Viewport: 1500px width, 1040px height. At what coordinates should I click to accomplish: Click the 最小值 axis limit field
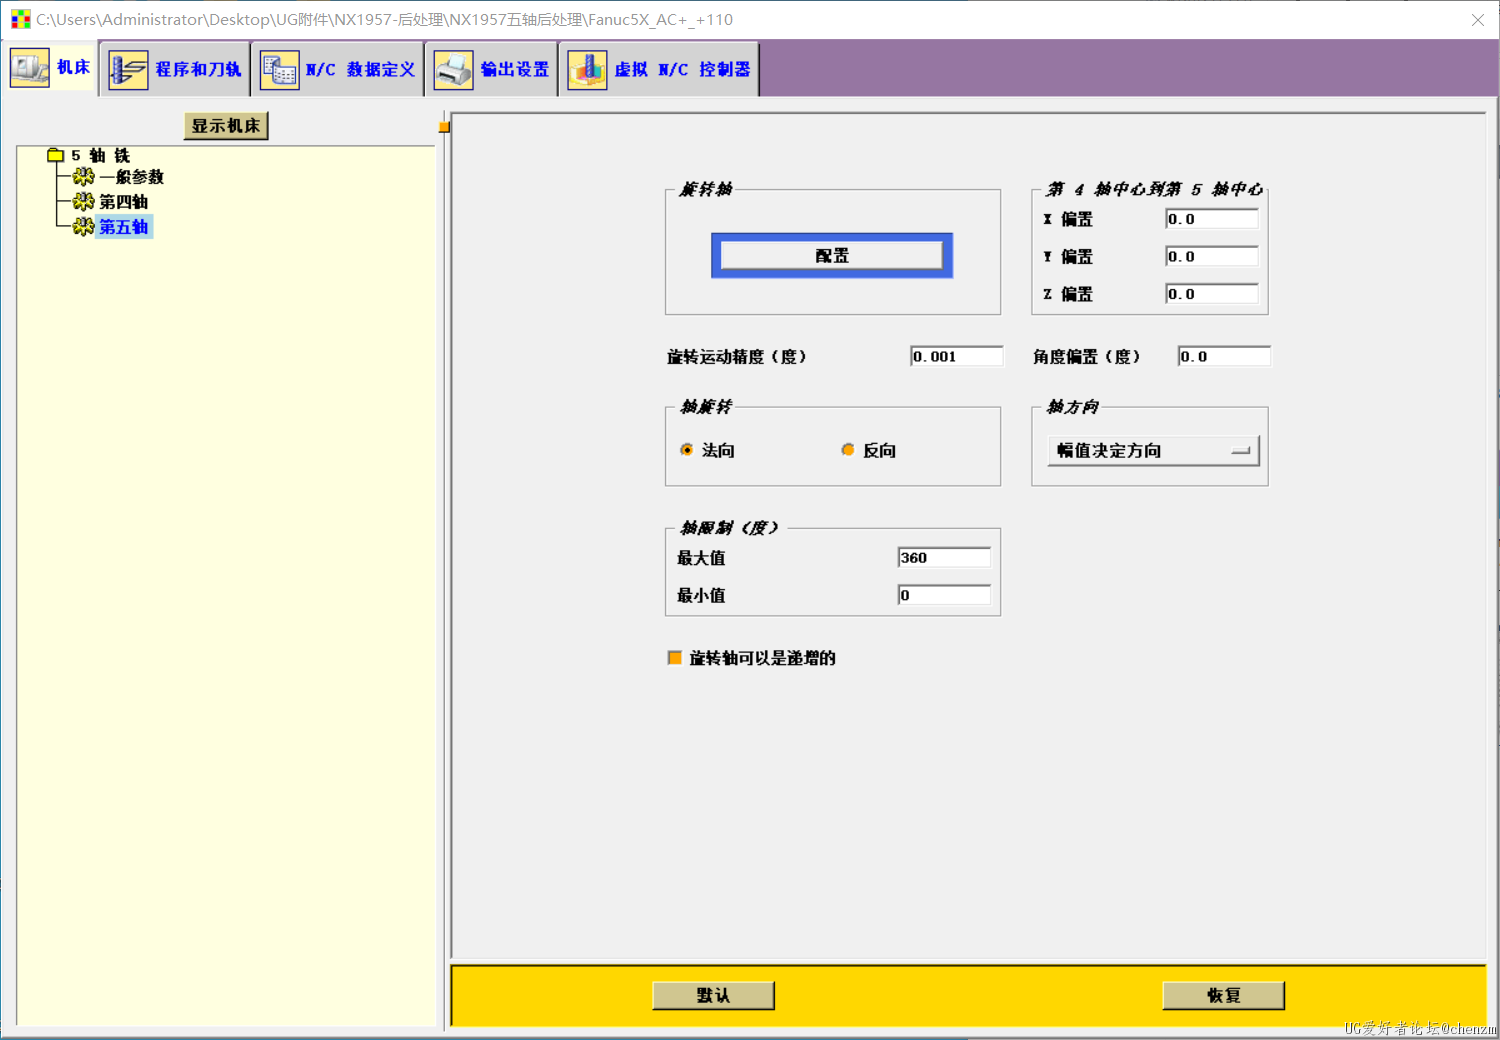(944, 595)
